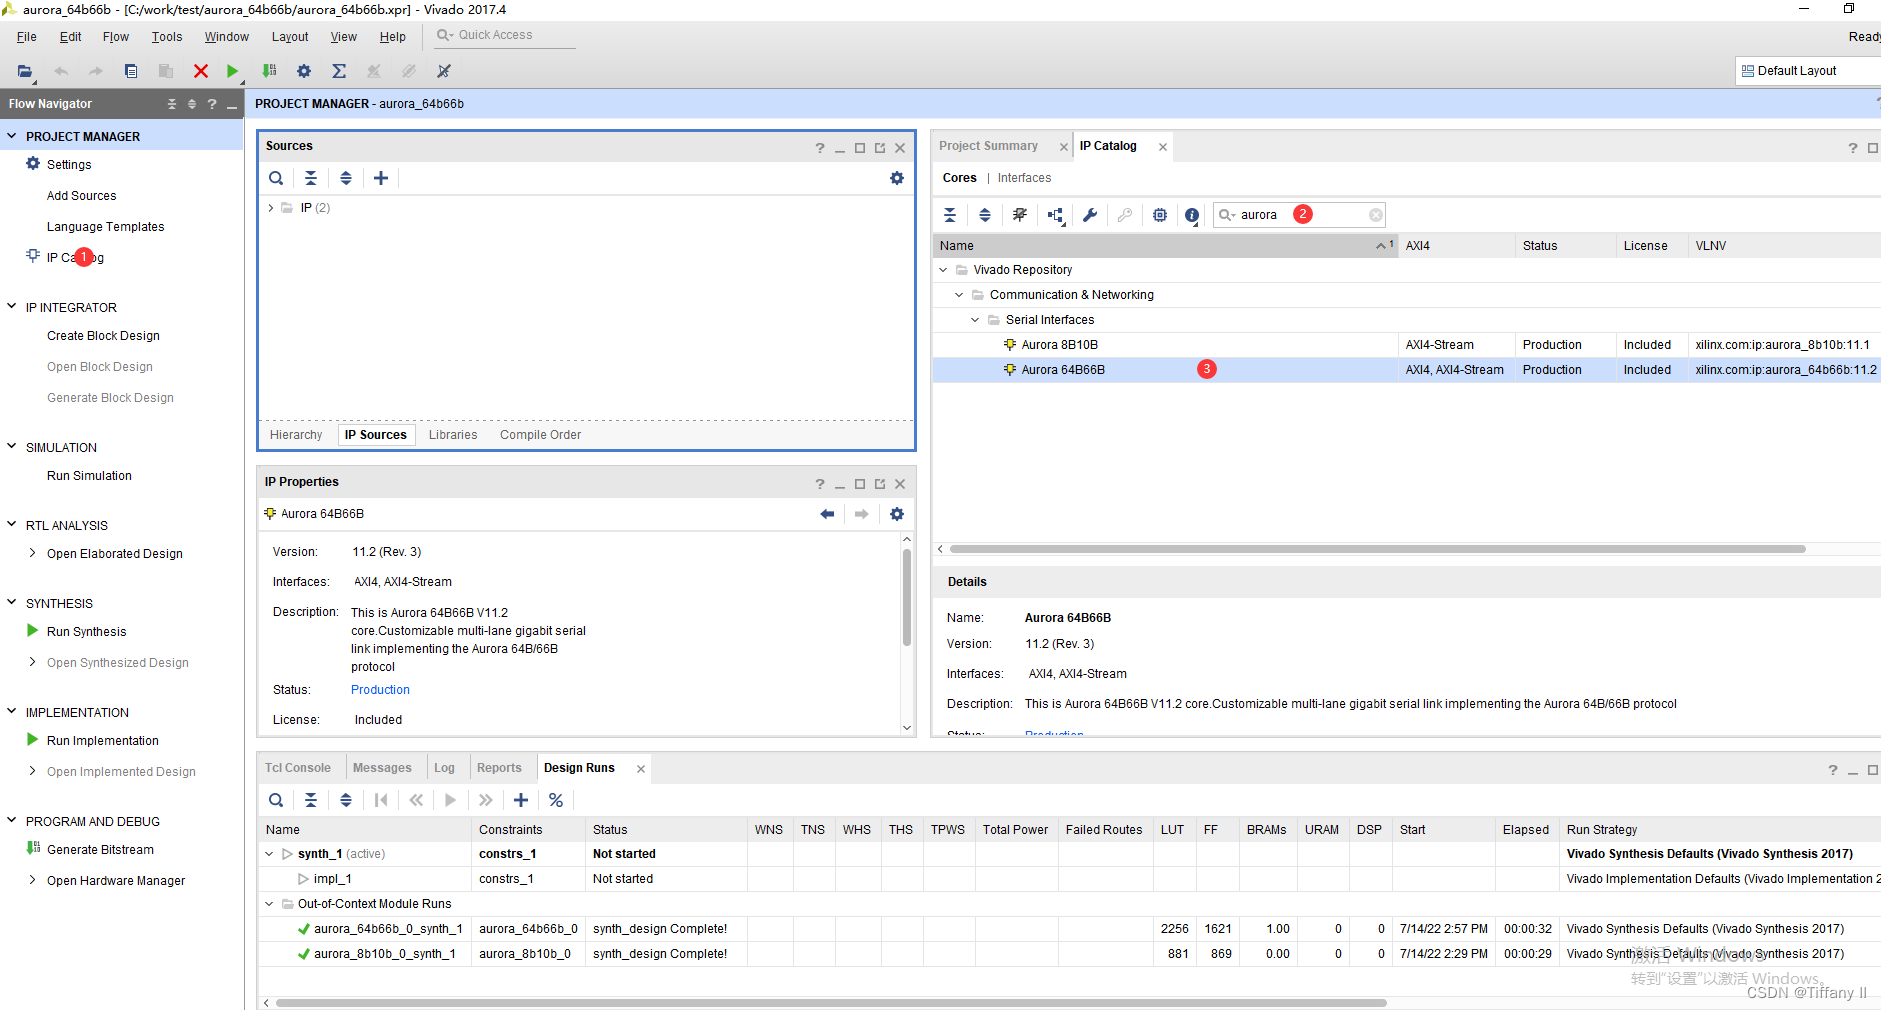Click percent progress icon in Design Runs
The height and width of the screenshot is (1010, 1881).
pos(556,800)
